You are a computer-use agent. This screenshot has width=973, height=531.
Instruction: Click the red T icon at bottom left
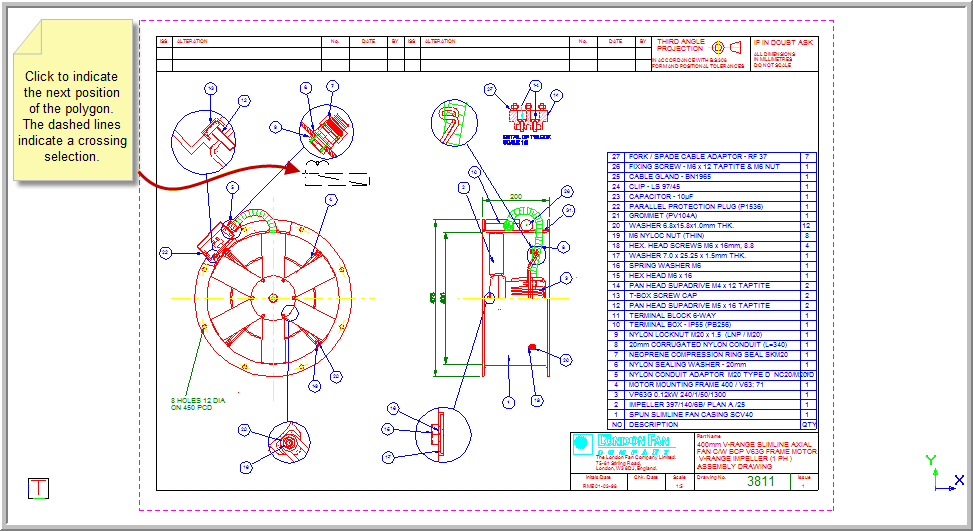pyautogui.click(x=39, y=488)
